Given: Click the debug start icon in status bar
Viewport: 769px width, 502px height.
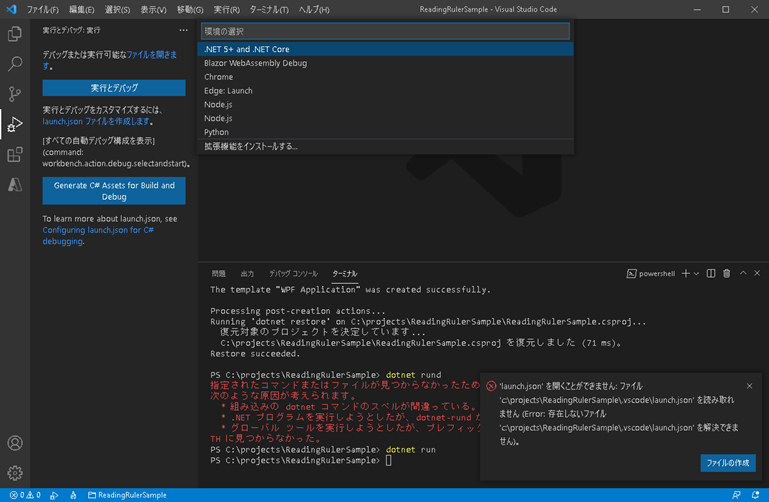Looking at the screenshot, I should click(x=54, y=495).
